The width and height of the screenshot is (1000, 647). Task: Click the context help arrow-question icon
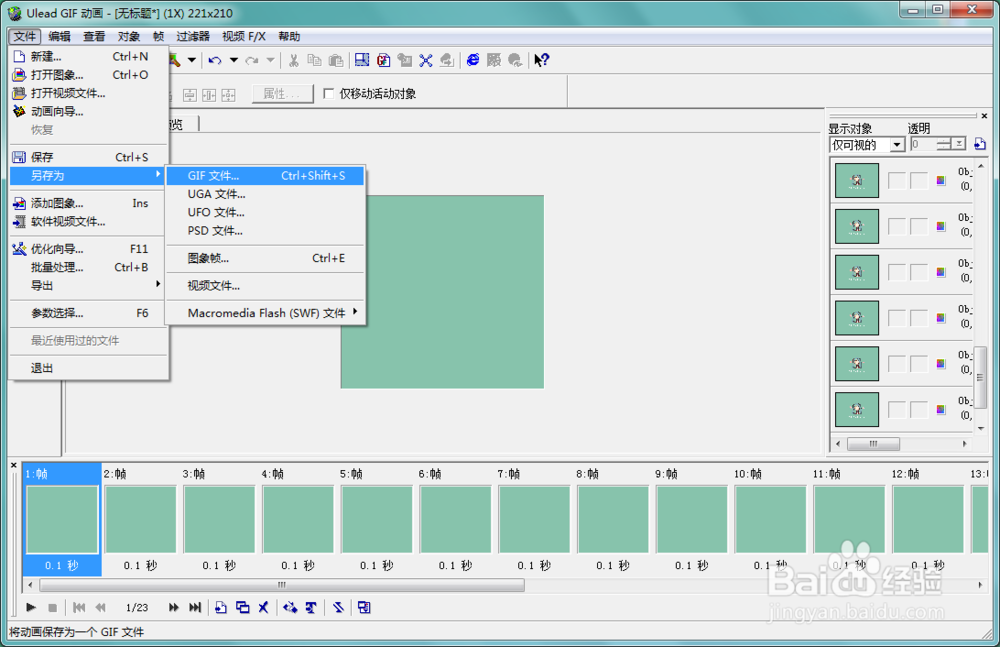click(541, 60)
